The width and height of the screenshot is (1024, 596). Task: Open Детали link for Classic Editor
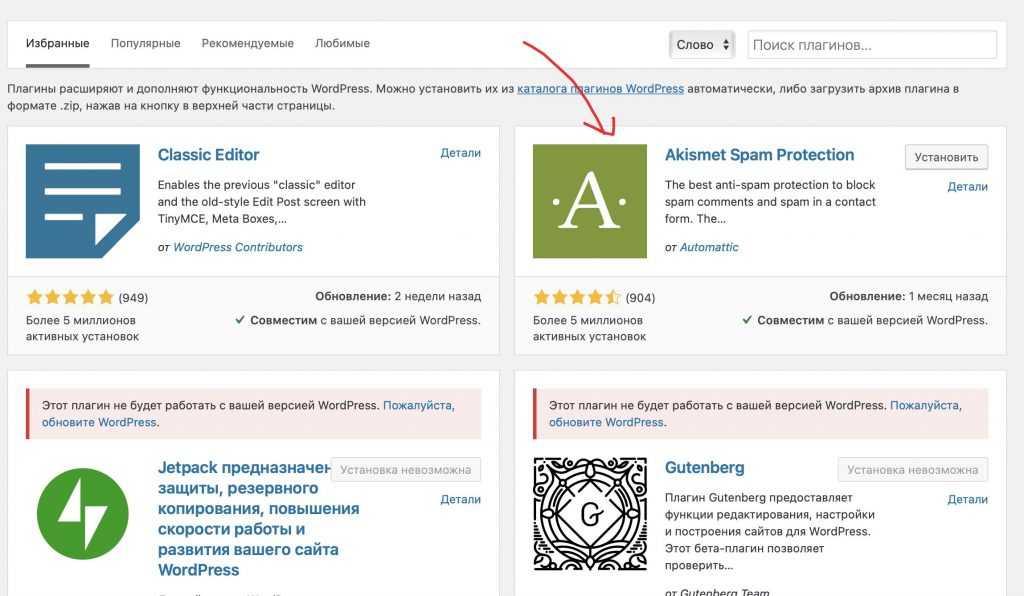460,153
